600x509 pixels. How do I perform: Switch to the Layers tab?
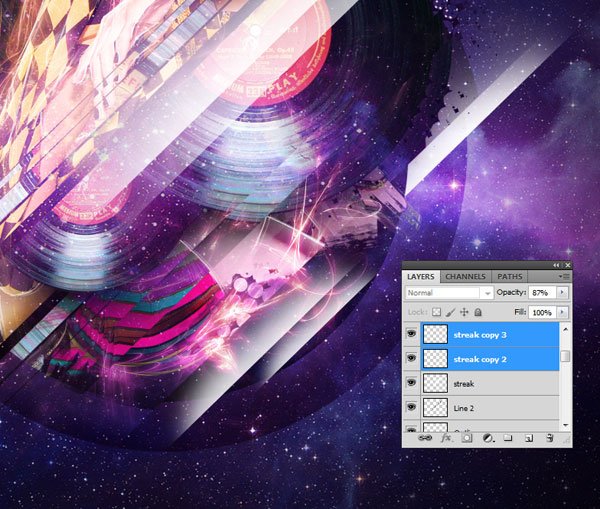click(x=421, y=277)
